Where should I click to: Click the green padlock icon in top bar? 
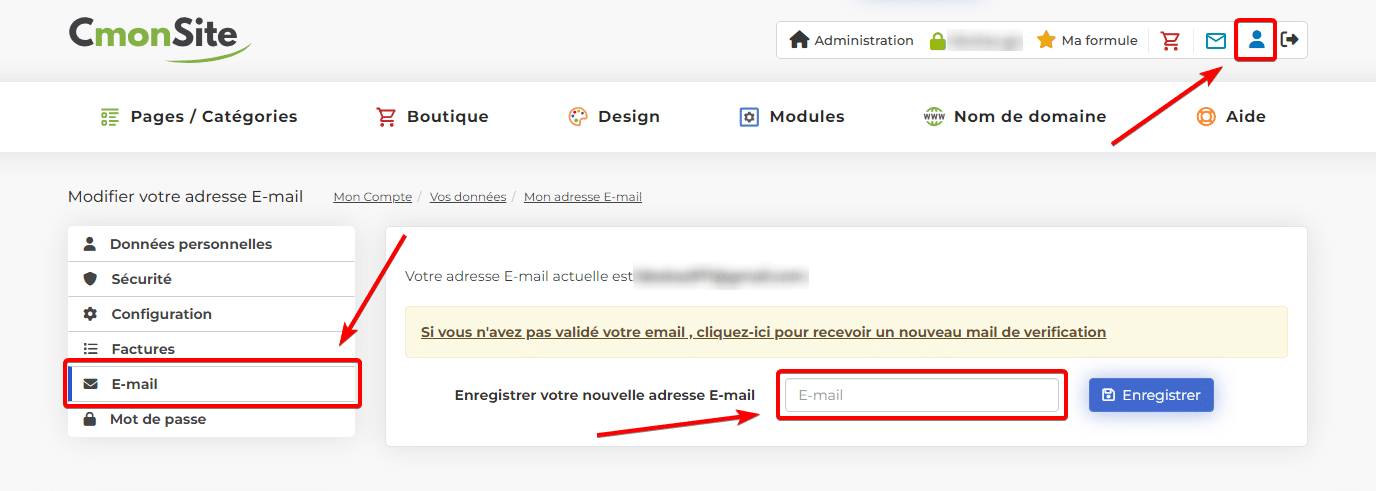[x=937, y=41]
